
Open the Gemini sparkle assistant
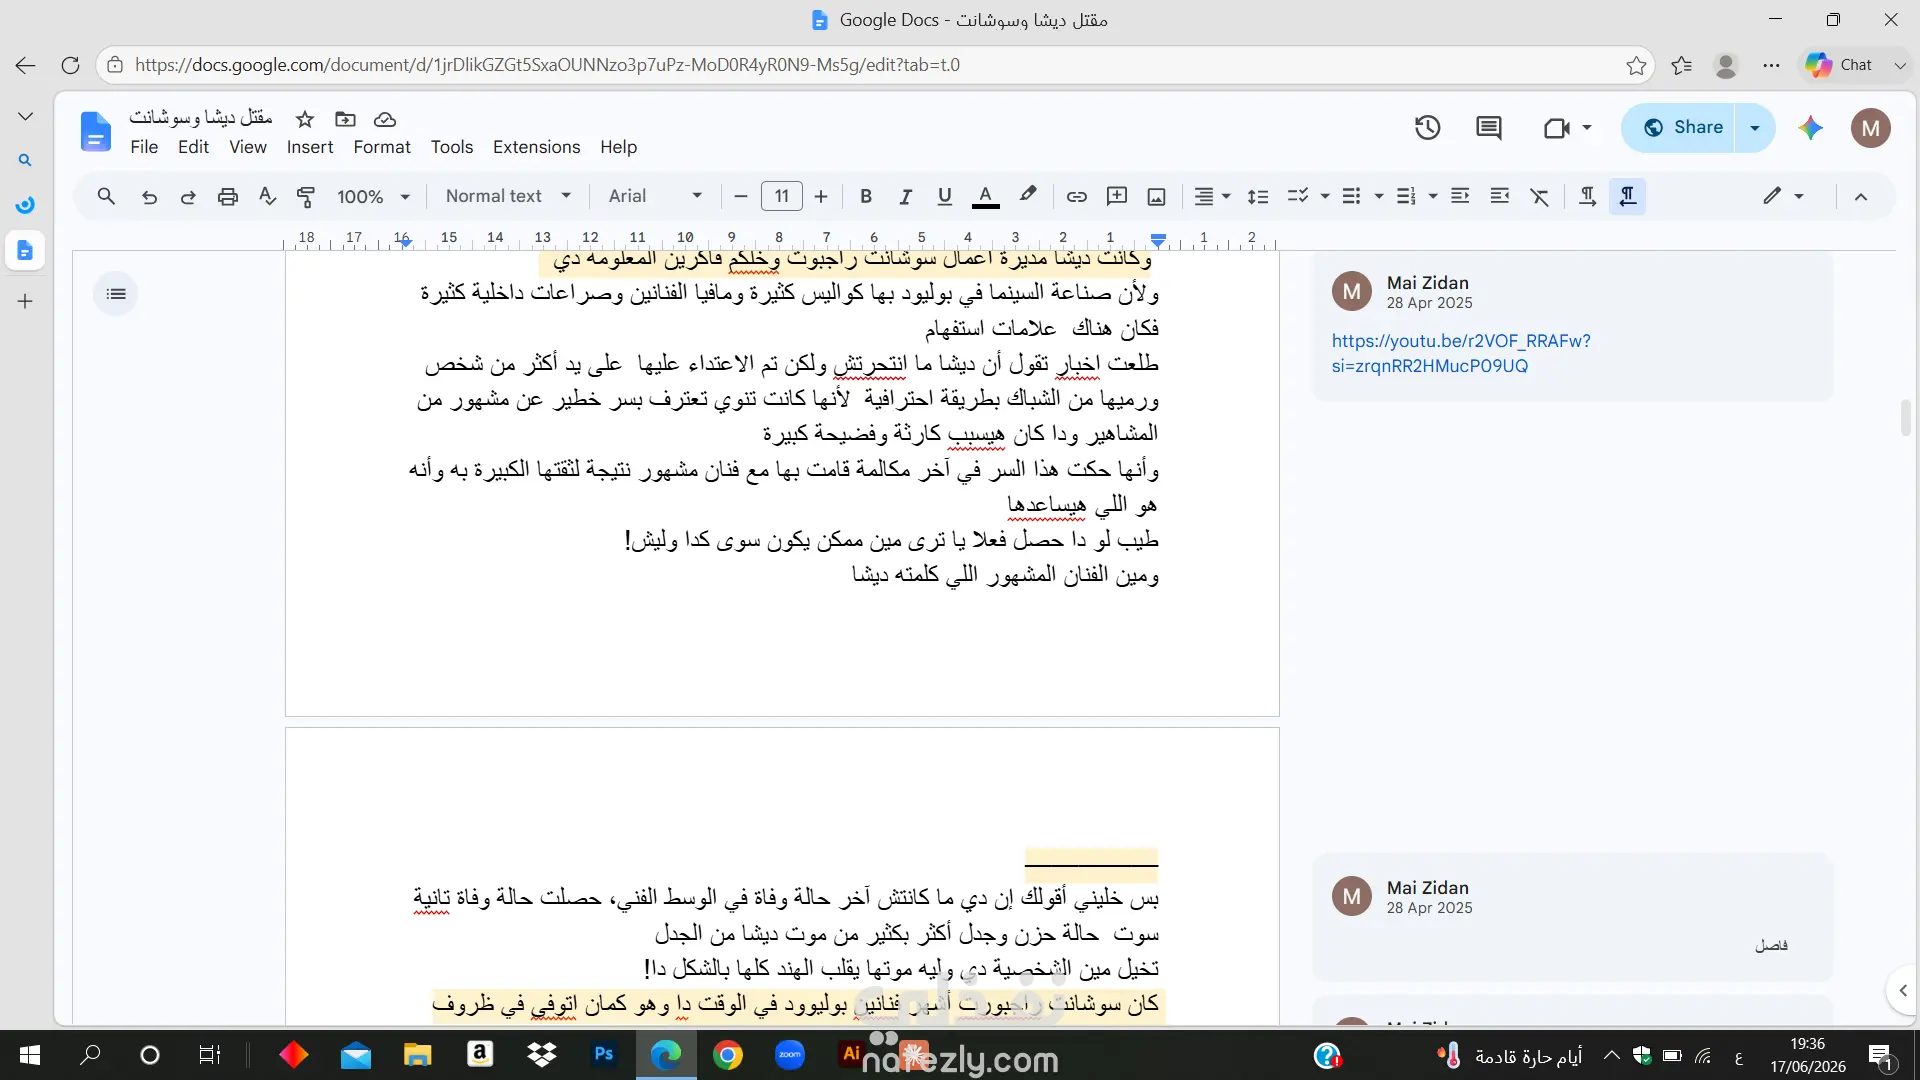coord(1810,128)
